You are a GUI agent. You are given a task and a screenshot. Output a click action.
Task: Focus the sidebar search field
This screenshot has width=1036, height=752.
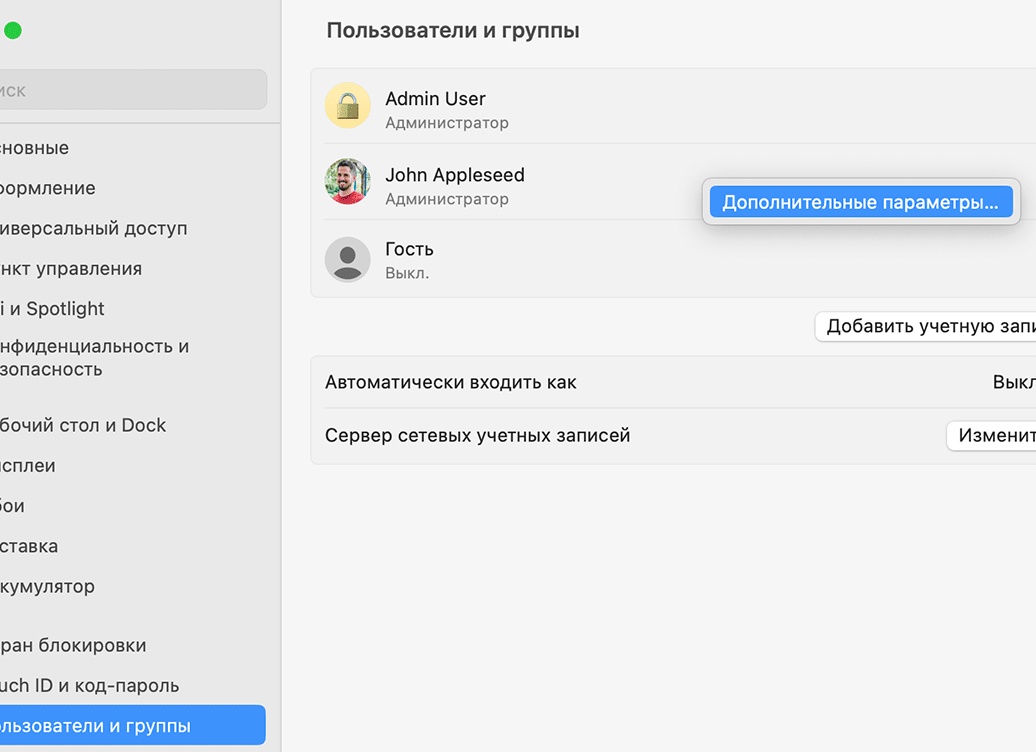coord(133,90)
